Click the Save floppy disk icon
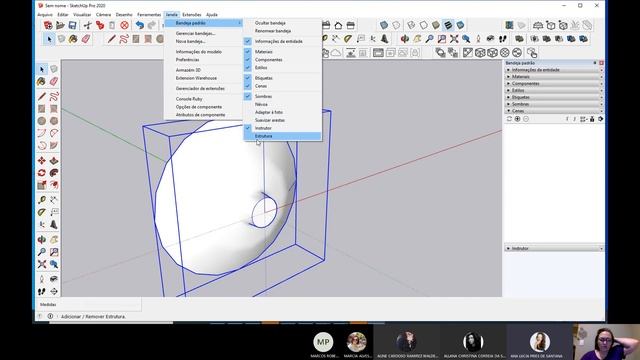Screen dimensions: 640x360 tap(72, 25)
